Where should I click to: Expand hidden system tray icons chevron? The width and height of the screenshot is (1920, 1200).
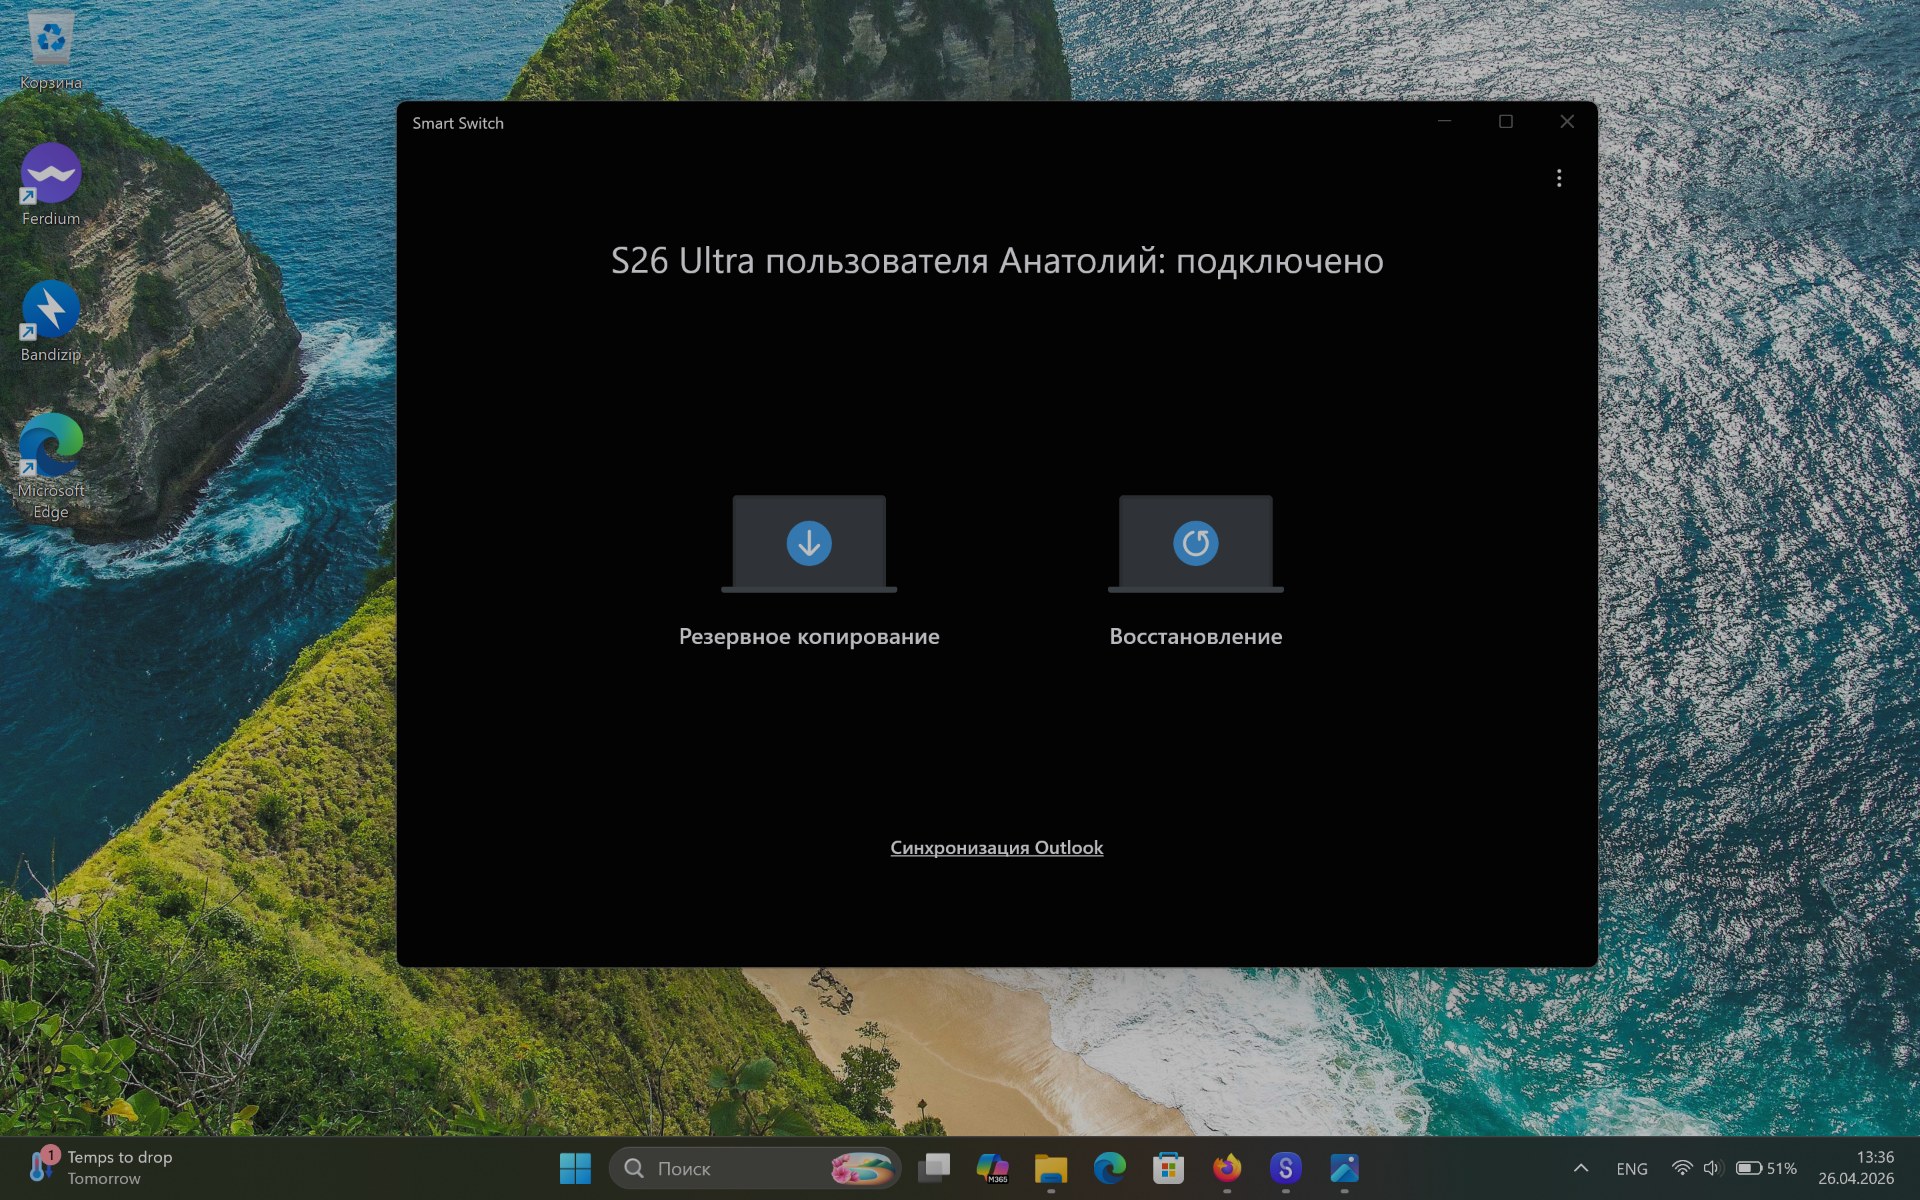click(1581, 1168)
